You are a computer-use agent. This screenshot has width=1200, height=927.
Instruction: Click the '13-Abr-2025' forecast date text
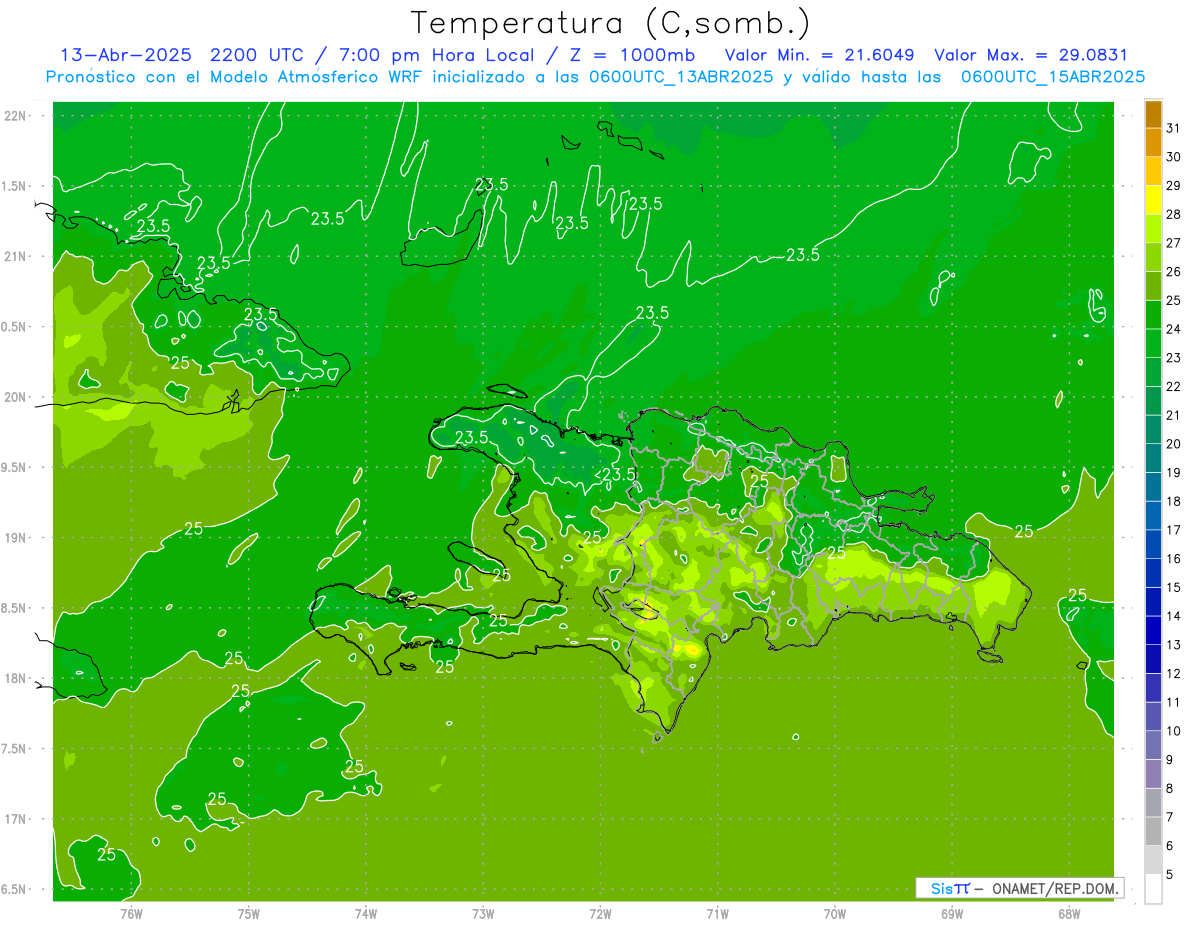click(127, 54)
